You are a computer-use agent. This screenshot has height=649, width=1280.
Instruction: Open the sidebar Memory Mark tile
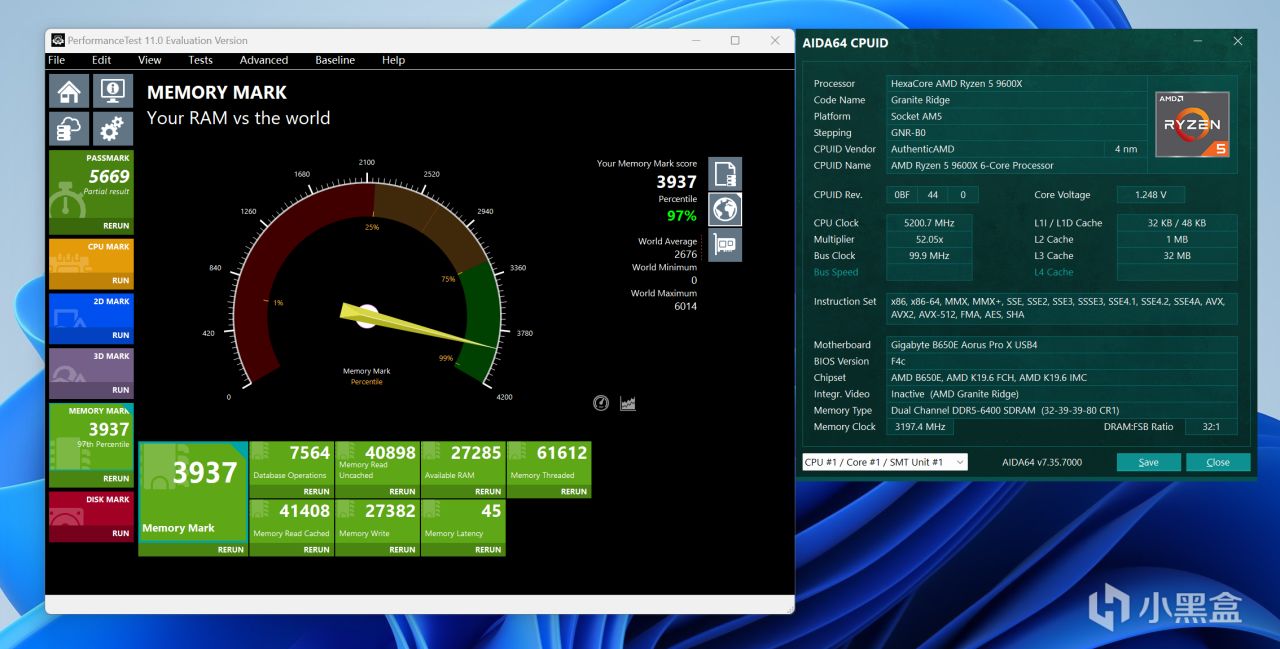pos(91,438)
